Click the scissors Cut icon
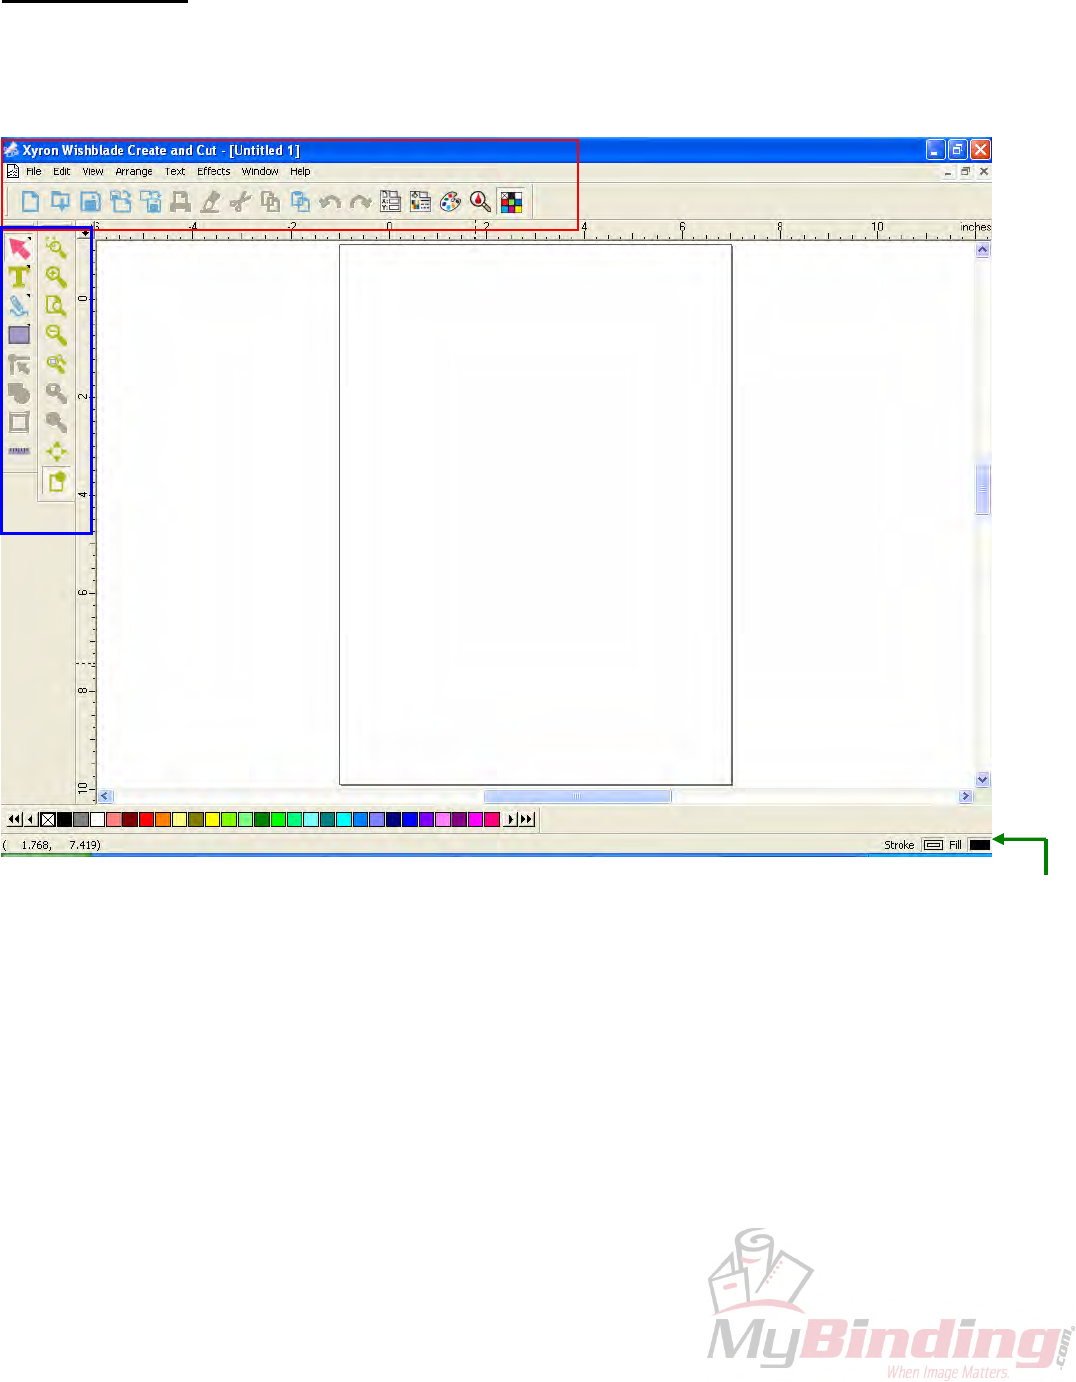 [240, 202]
